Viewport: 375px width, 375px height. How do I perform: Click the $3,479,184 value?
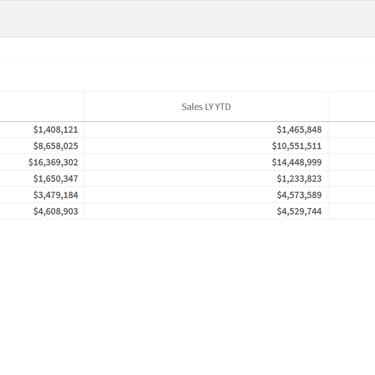56,195
